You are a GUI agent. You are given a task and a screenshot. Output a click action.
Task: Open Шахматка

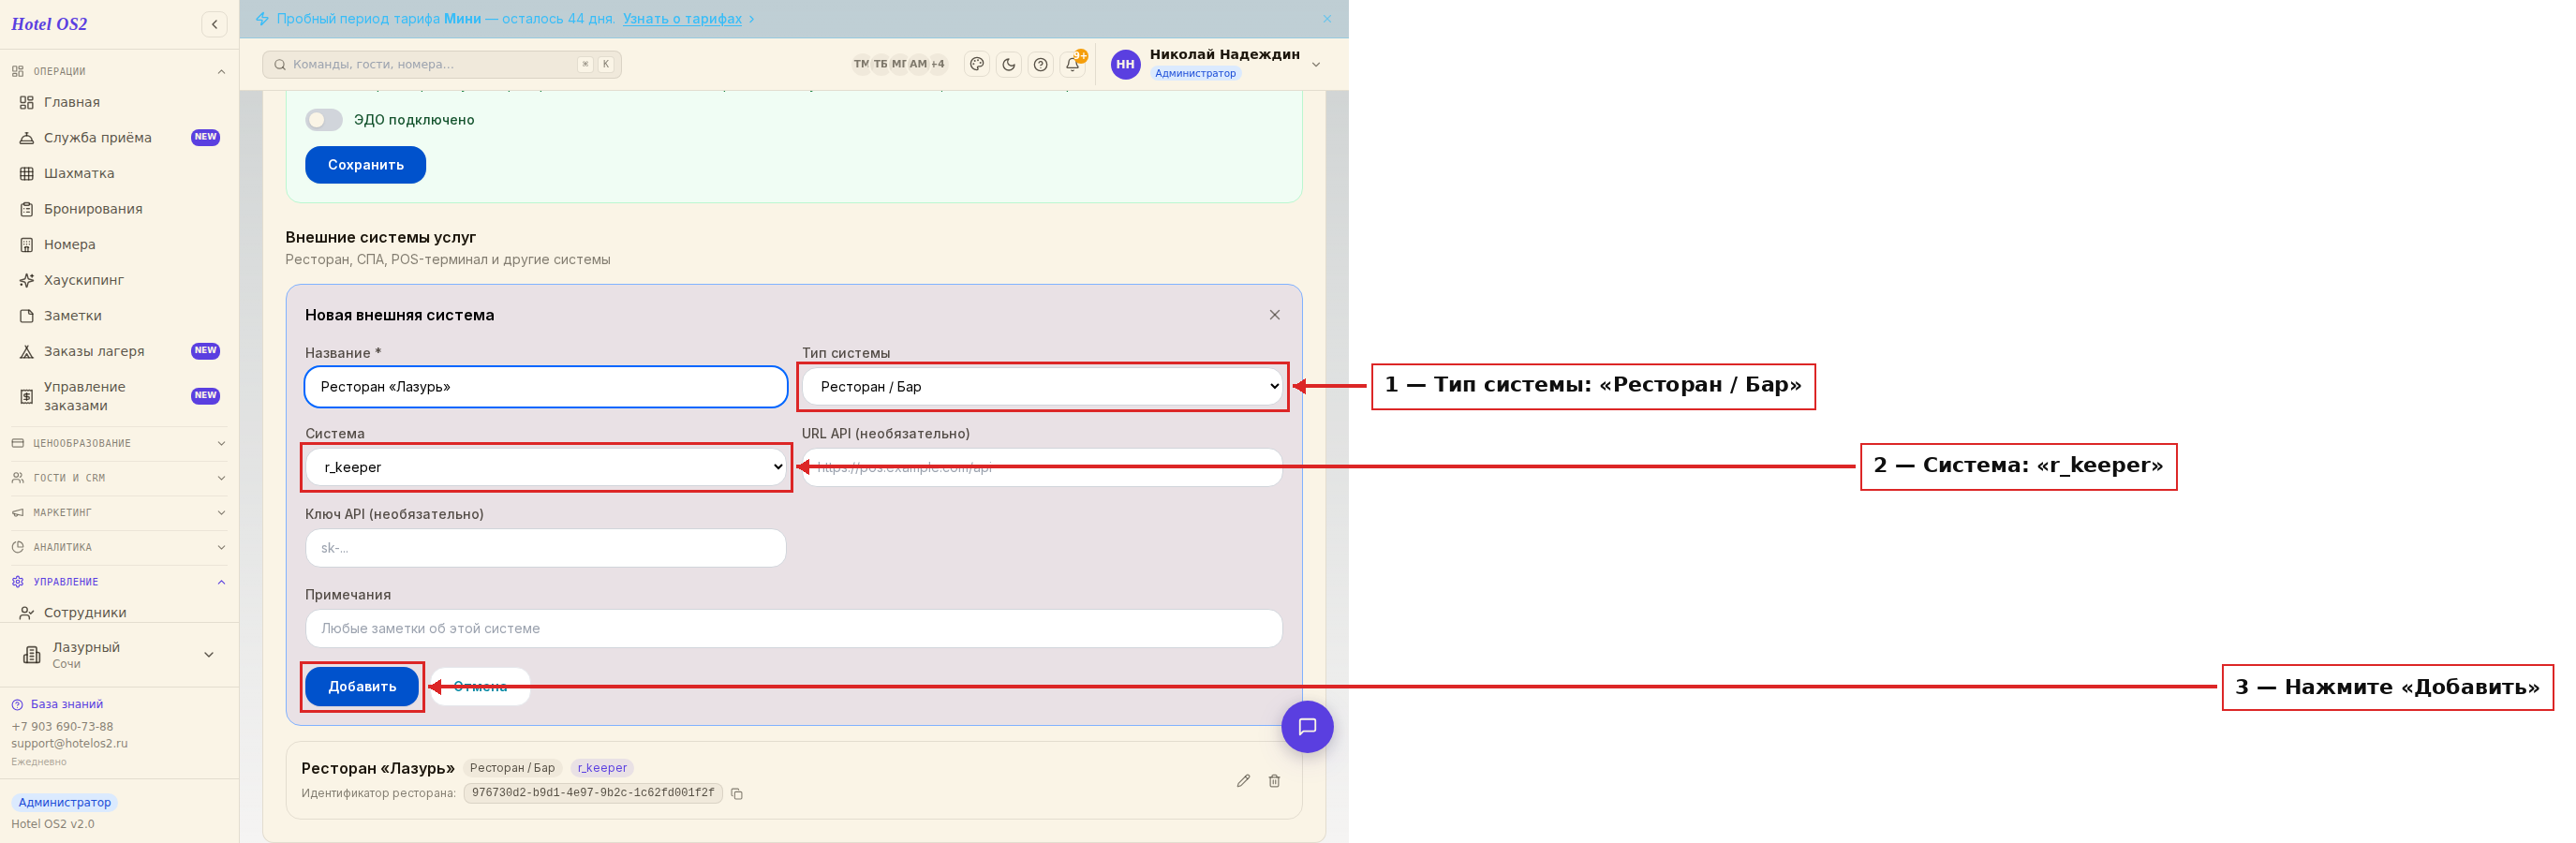click(x=119, y=174)
